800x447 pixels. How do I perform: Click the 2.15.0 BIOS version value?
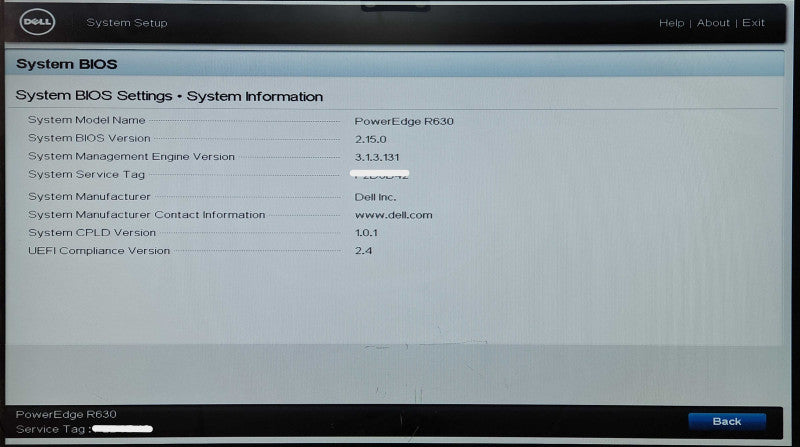pos(371,139)
